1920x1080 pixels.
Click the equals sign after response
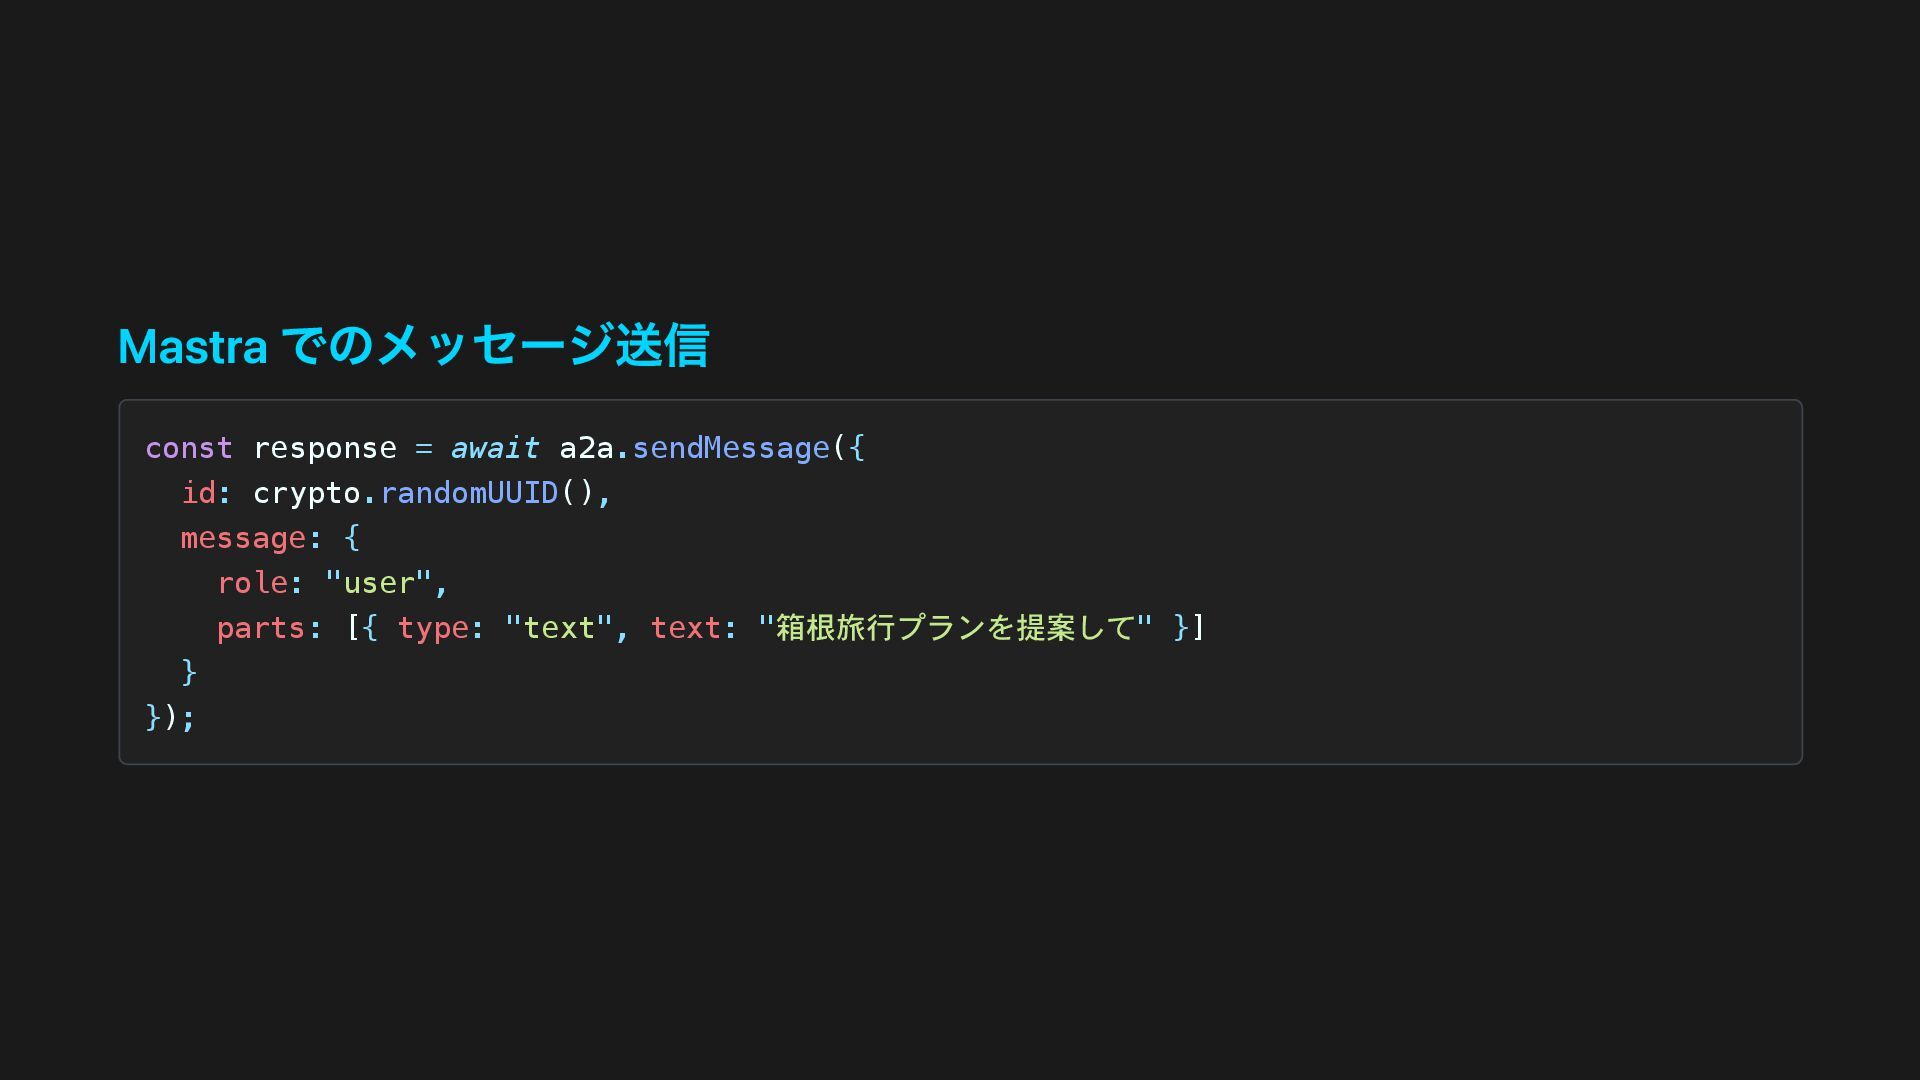click(x=423, y=448)
